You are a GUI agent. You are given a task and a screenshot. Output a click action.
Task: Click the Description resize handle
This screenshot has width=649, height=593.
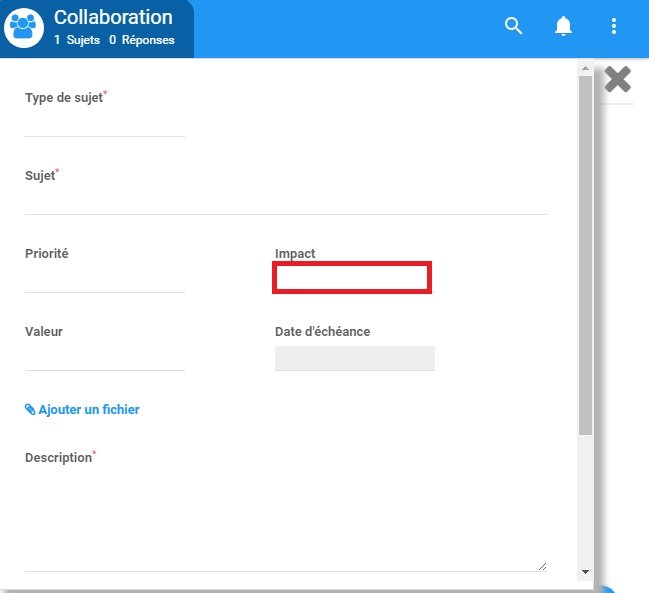coord(542,566)
